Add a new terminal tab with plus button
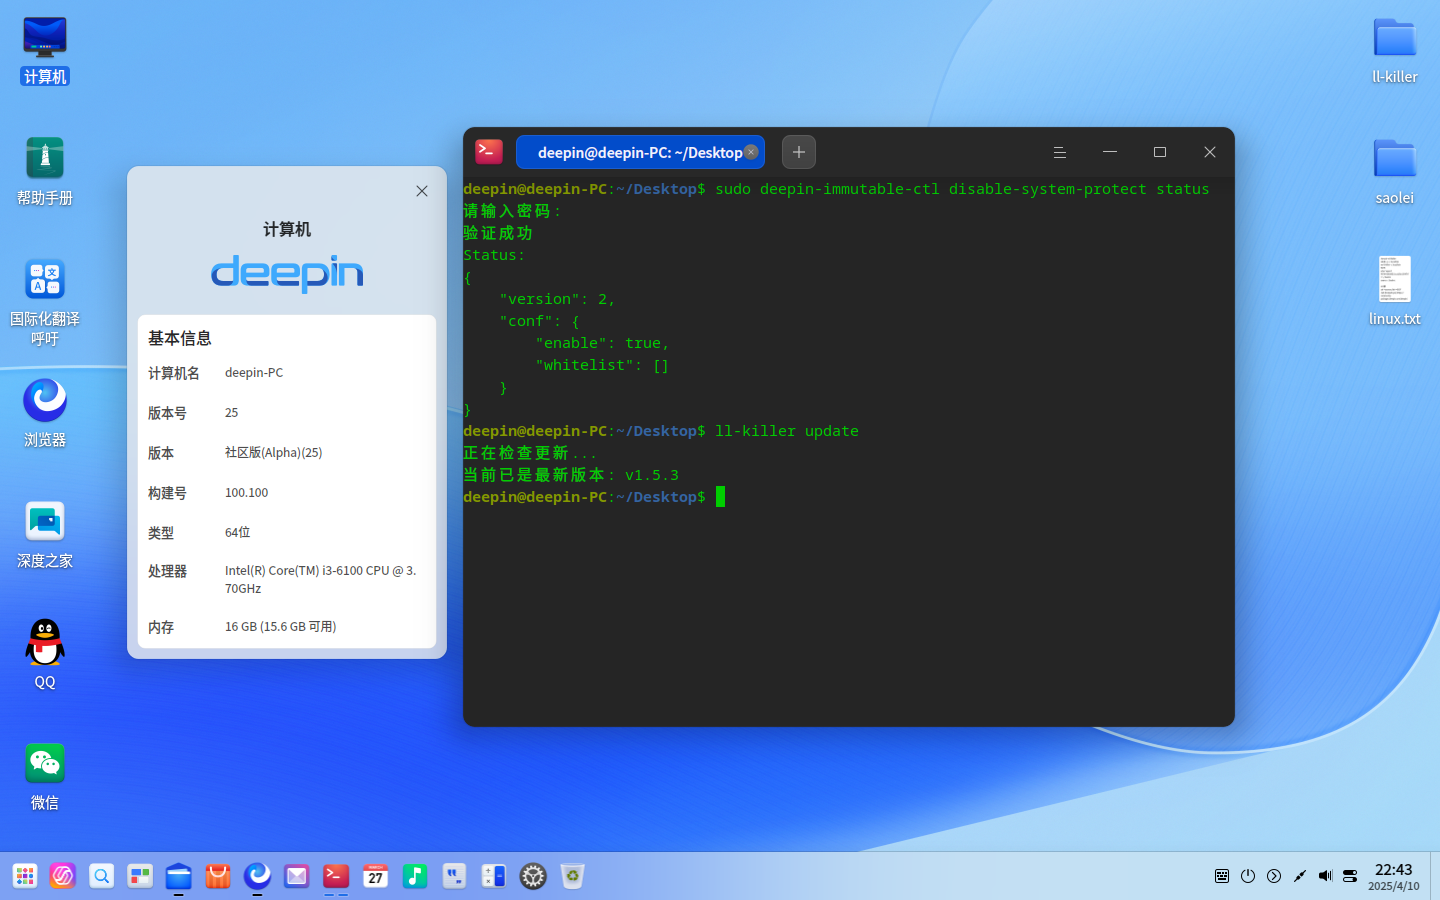The width and height of the screenshot is (1440, 900). point(798,152)
